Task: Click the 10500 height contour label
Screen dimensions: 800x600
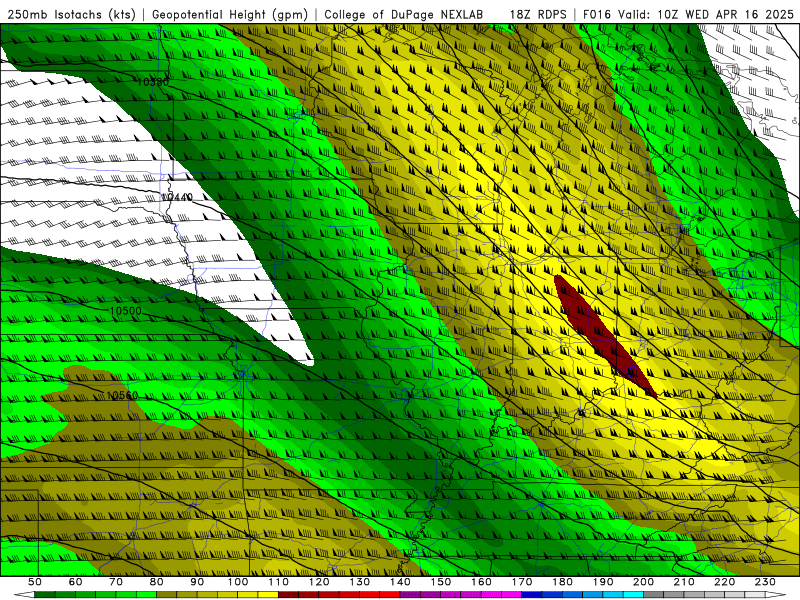Action: pos(126,311)
